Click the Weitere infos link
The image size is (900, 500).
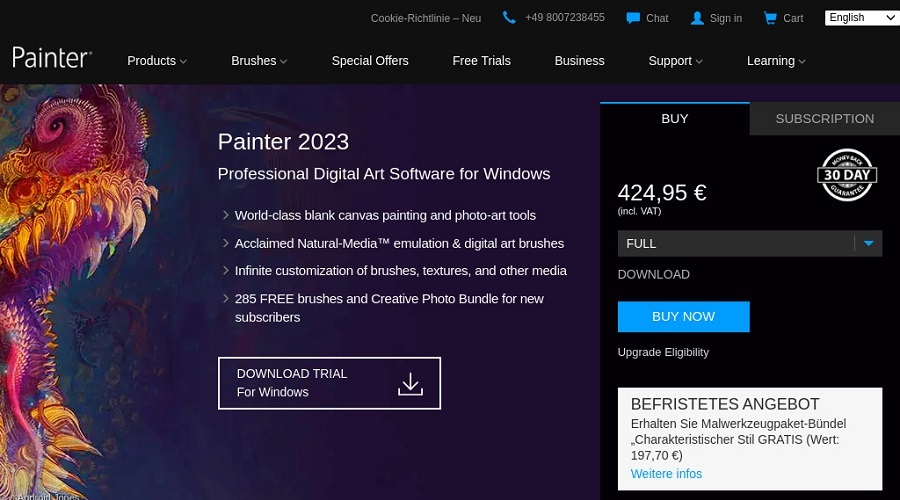click(x=666, y=474)
